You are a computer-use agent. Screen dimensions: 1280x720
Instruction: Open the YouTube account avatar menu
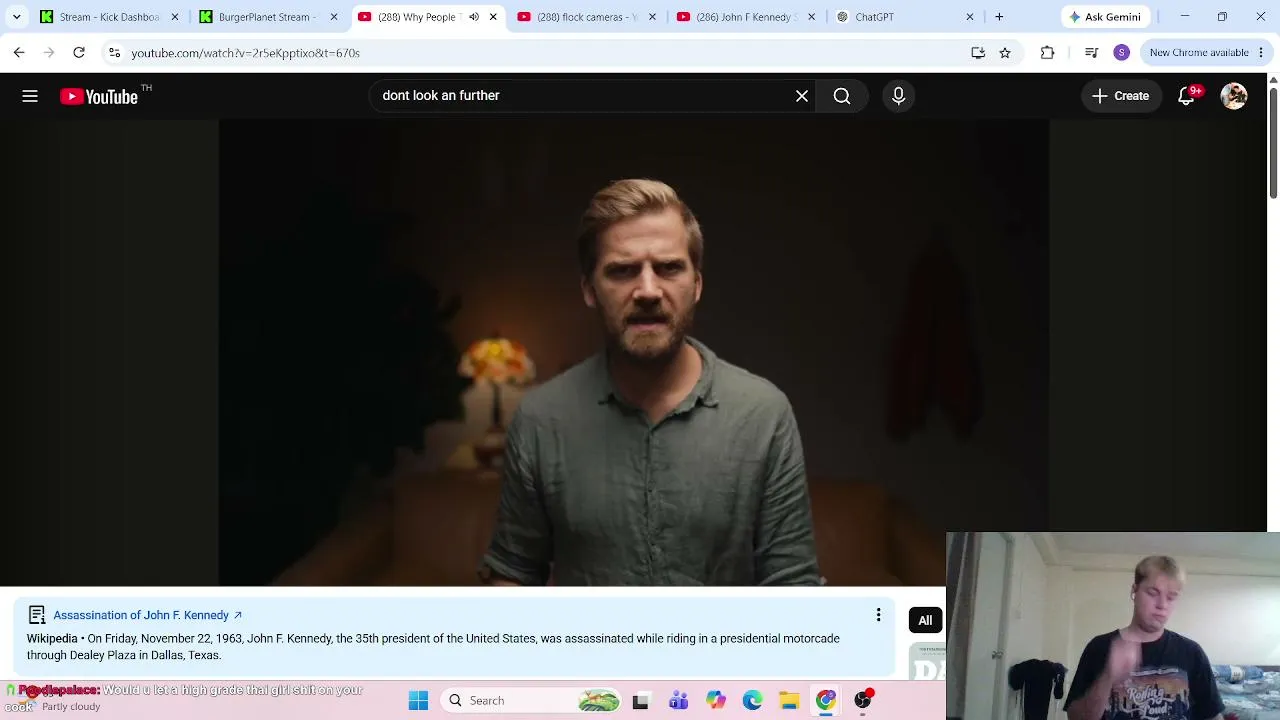pyautogui.click(x=1234, y=96)
